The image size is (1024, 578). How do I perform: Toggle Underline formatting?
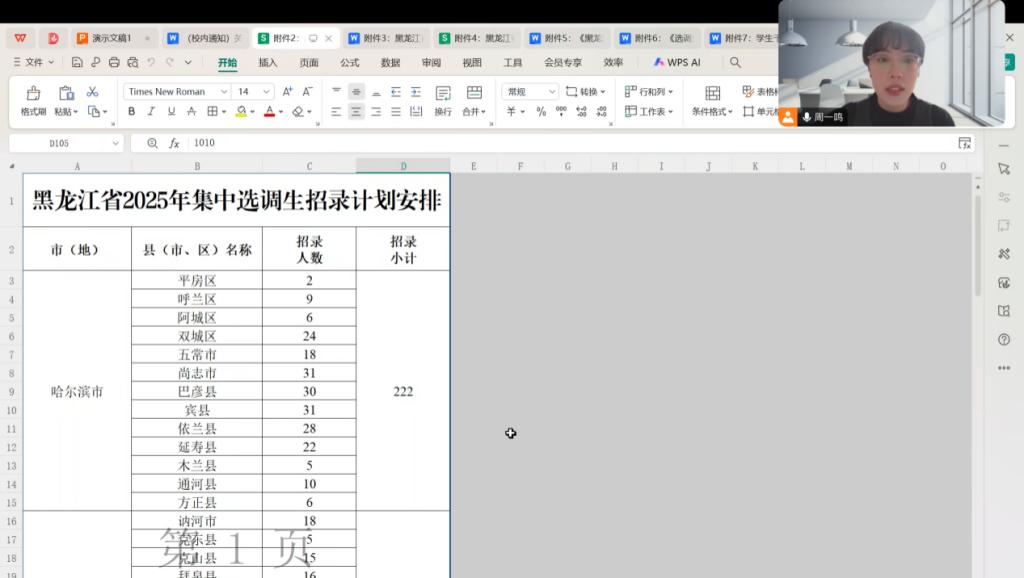(x=171, y=112)
